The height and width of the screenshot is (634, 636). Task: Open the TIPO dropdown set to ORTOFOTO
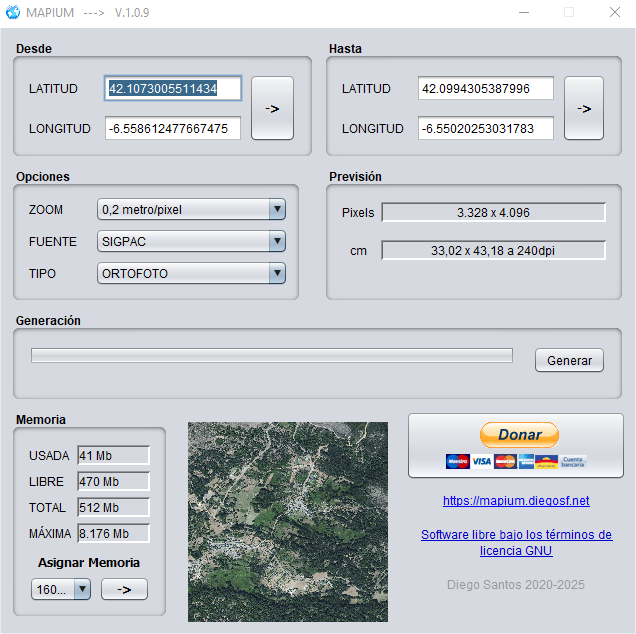click(191, 273)
